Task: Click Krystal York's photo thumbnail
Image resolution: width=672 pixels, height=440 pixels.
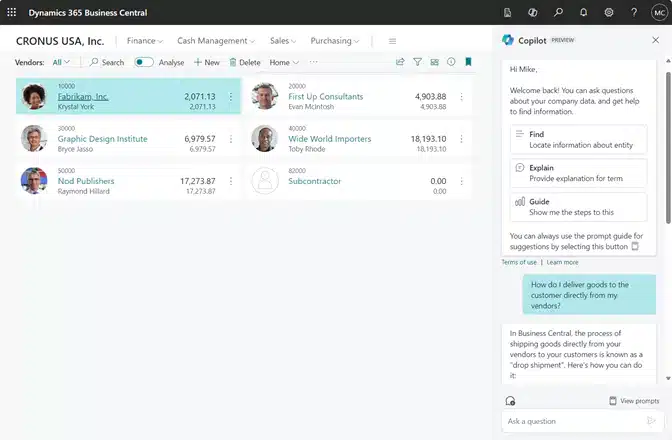Action: click(34, 96)
